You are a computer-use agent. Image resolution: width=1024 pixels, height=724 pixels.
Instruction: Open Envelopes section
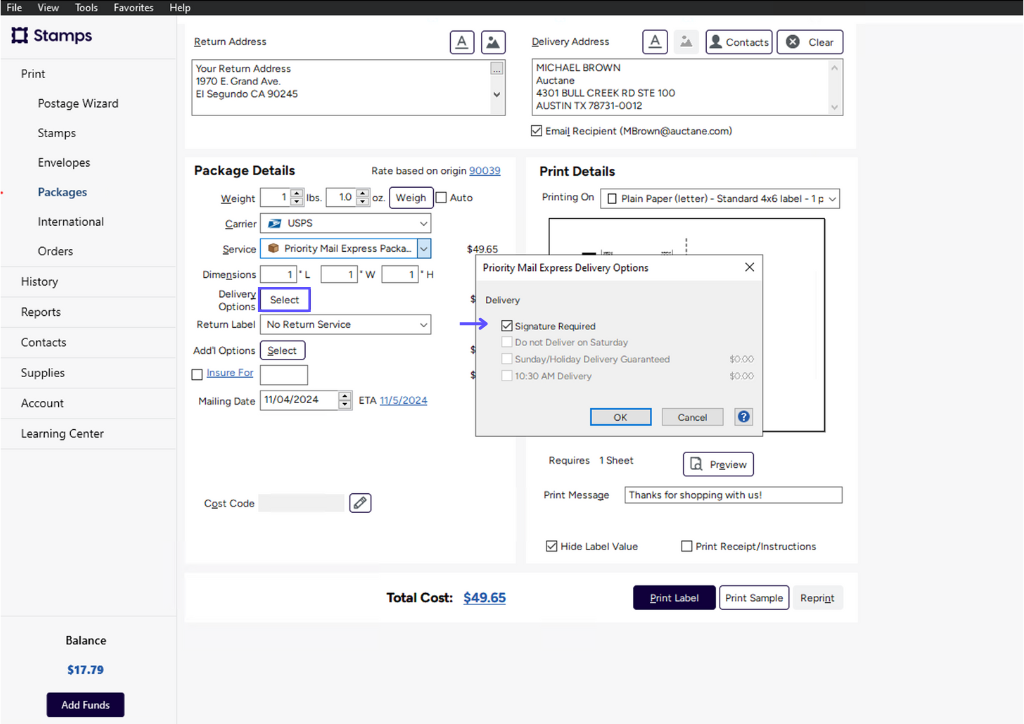coord(64,163)
